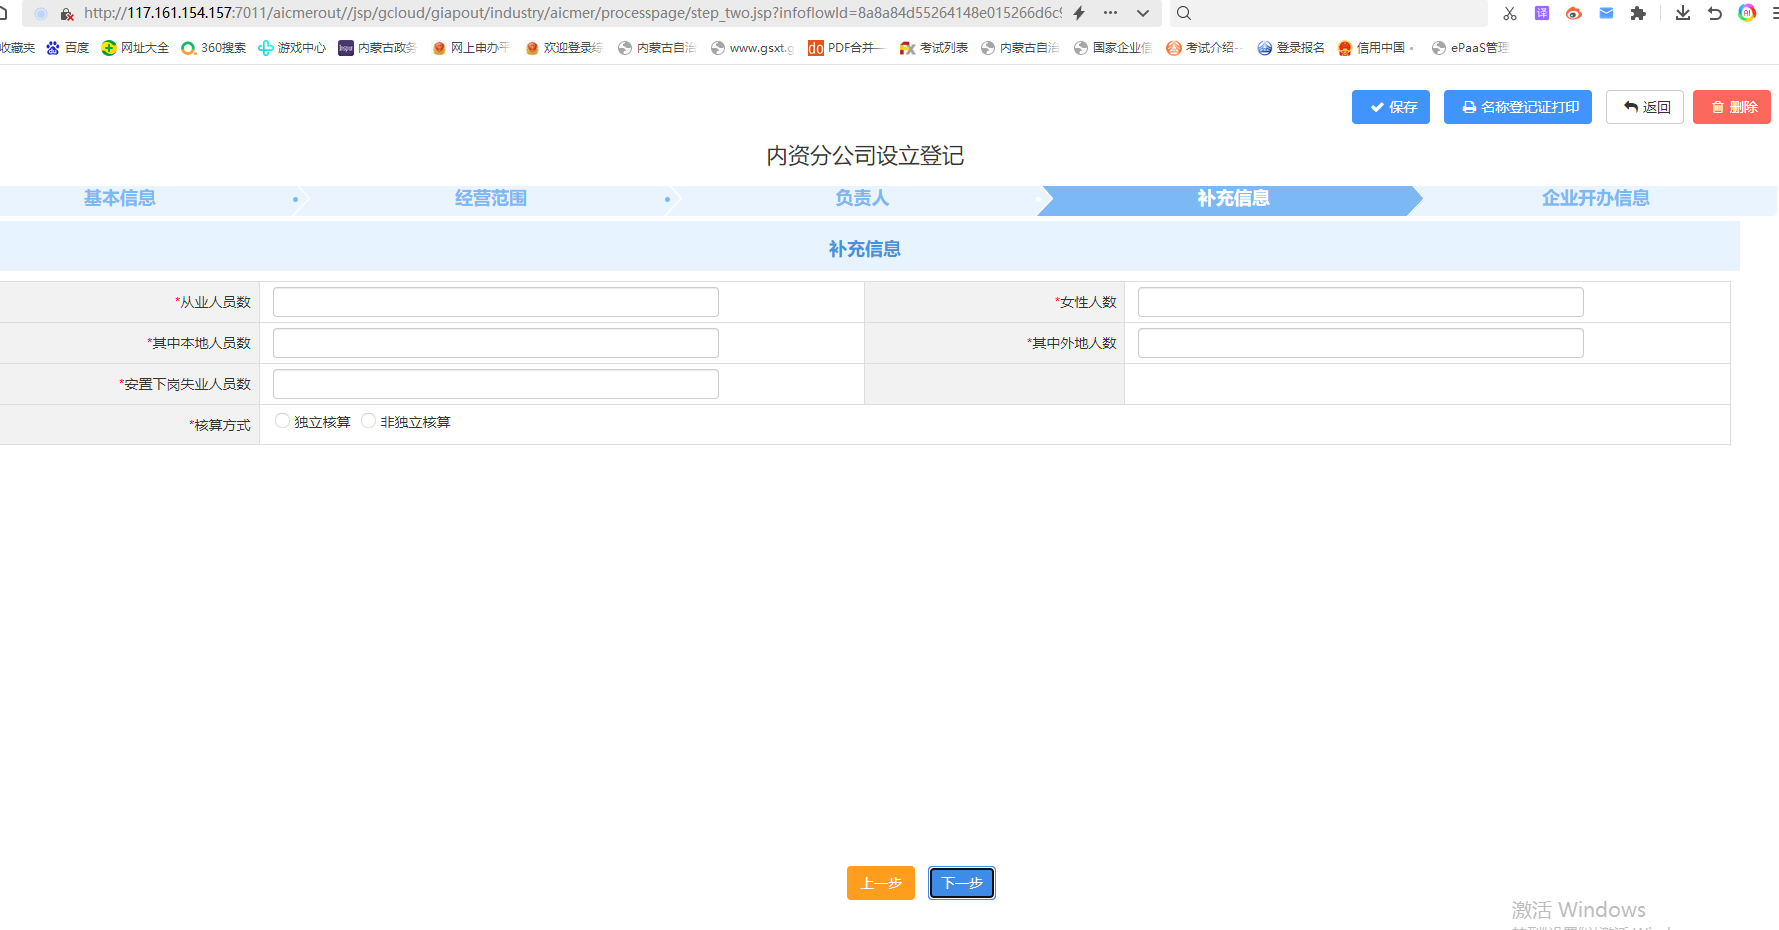Image resolution: width=1779 pixels, height=930 pixels.
Task: Open the 经营范围 step tab
Action: pyautogui.click(x=490, y=198)
